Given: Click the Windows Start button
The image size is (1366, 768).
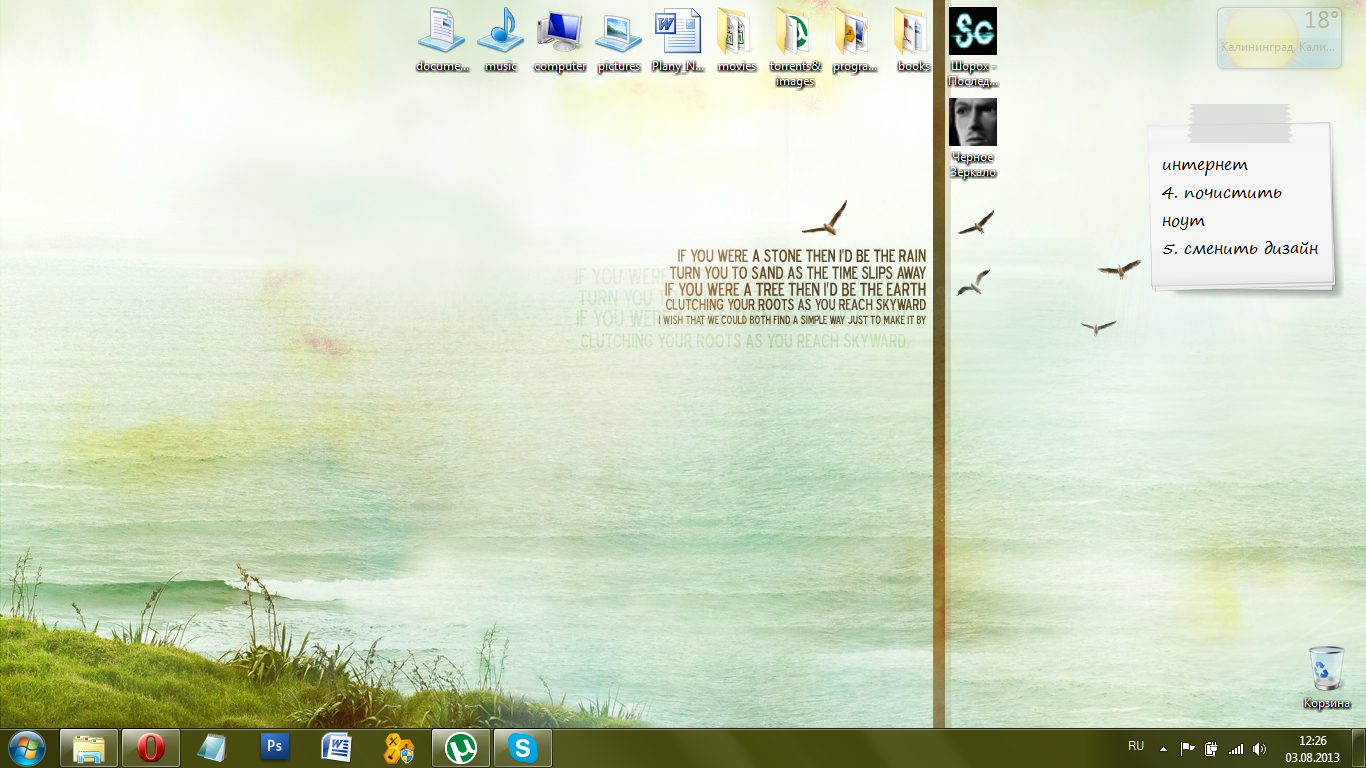Looking at the screenshot, I should (x=26, y=748).
